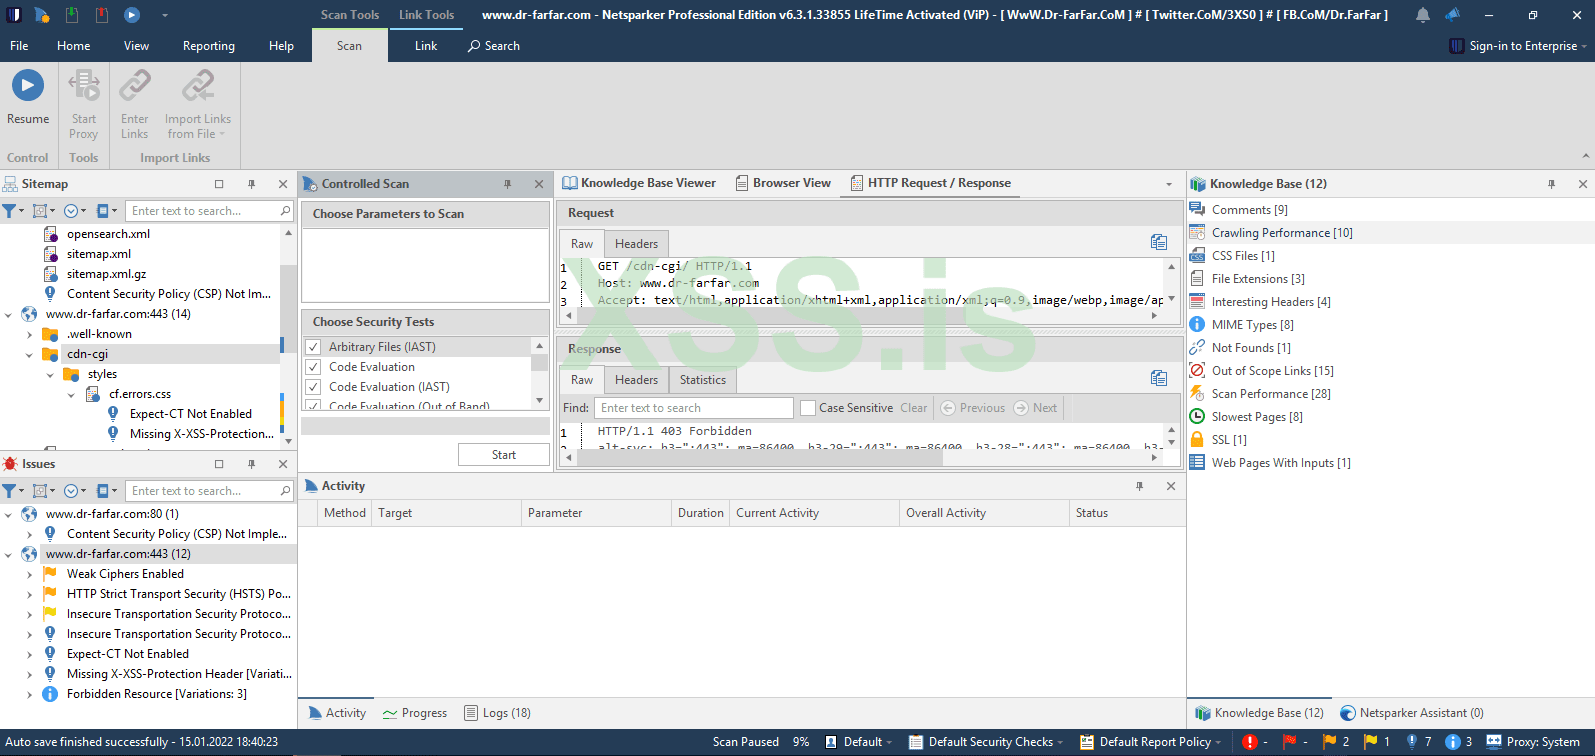This screenshot has width=1595, height=756.
Task: Click the Crawling Performance icon
Action: 1197,233
